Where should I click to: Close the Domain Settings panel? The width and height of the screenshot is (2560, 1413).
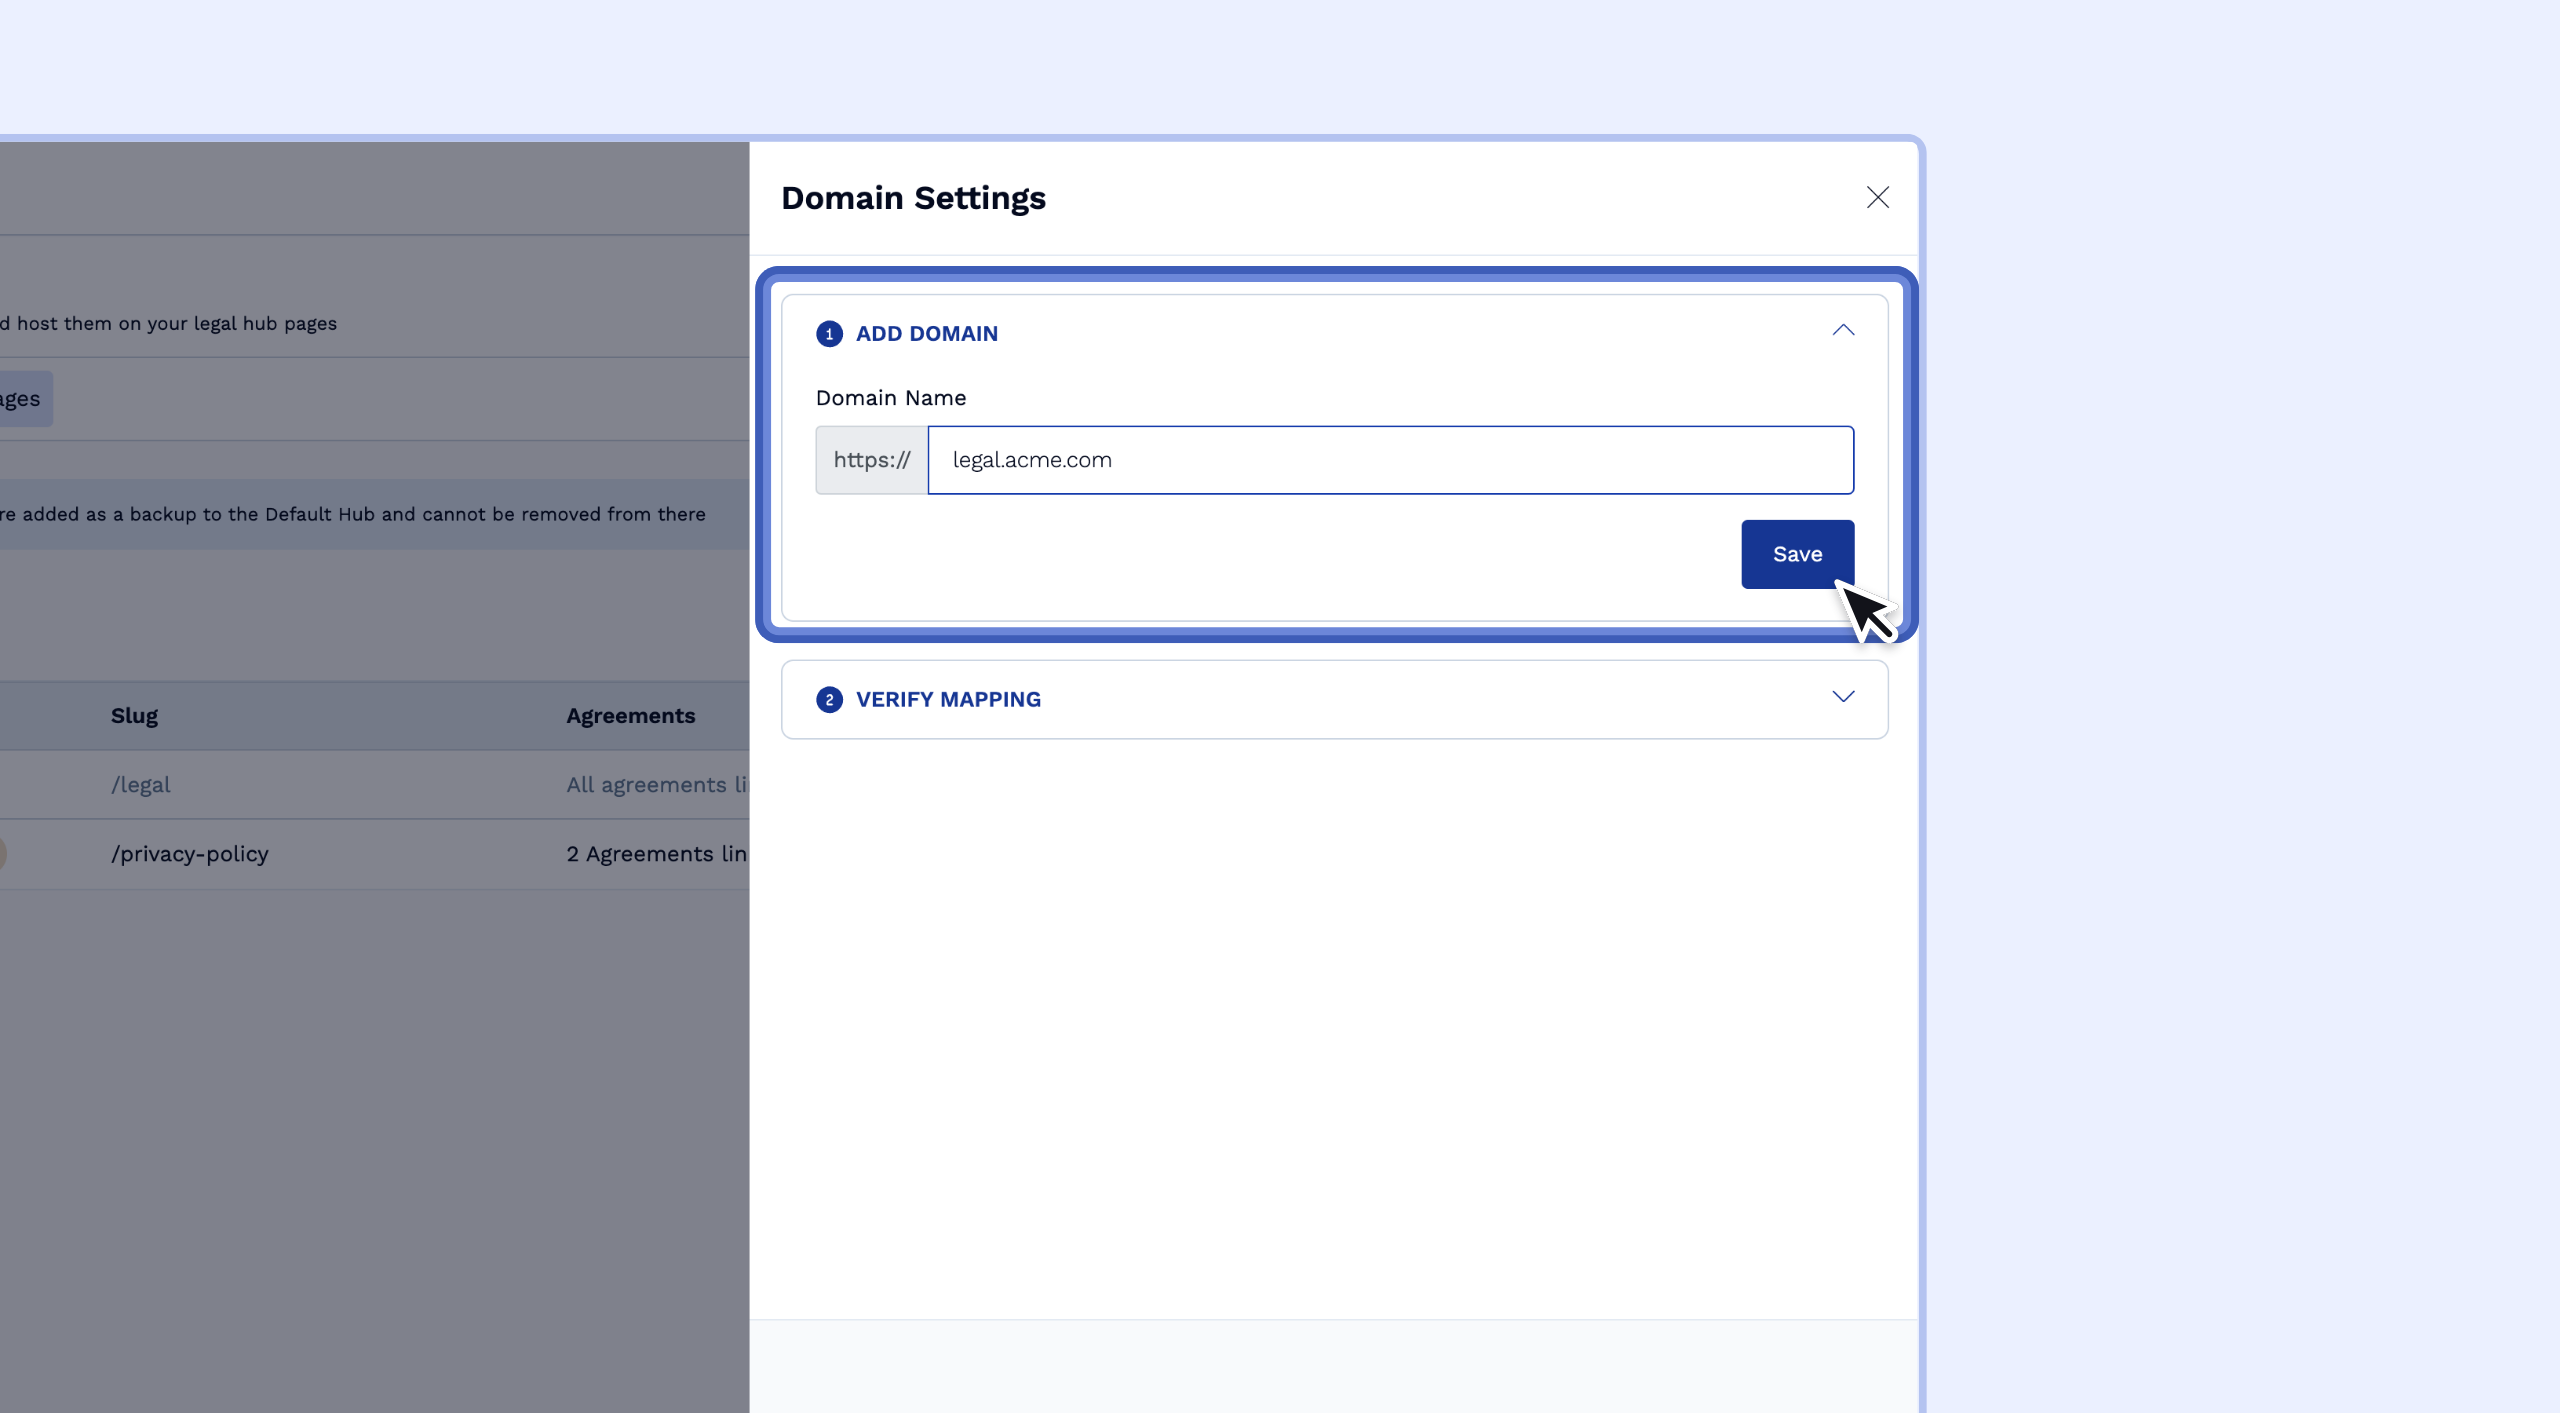pyautogui.click(x=1877, y=197)
